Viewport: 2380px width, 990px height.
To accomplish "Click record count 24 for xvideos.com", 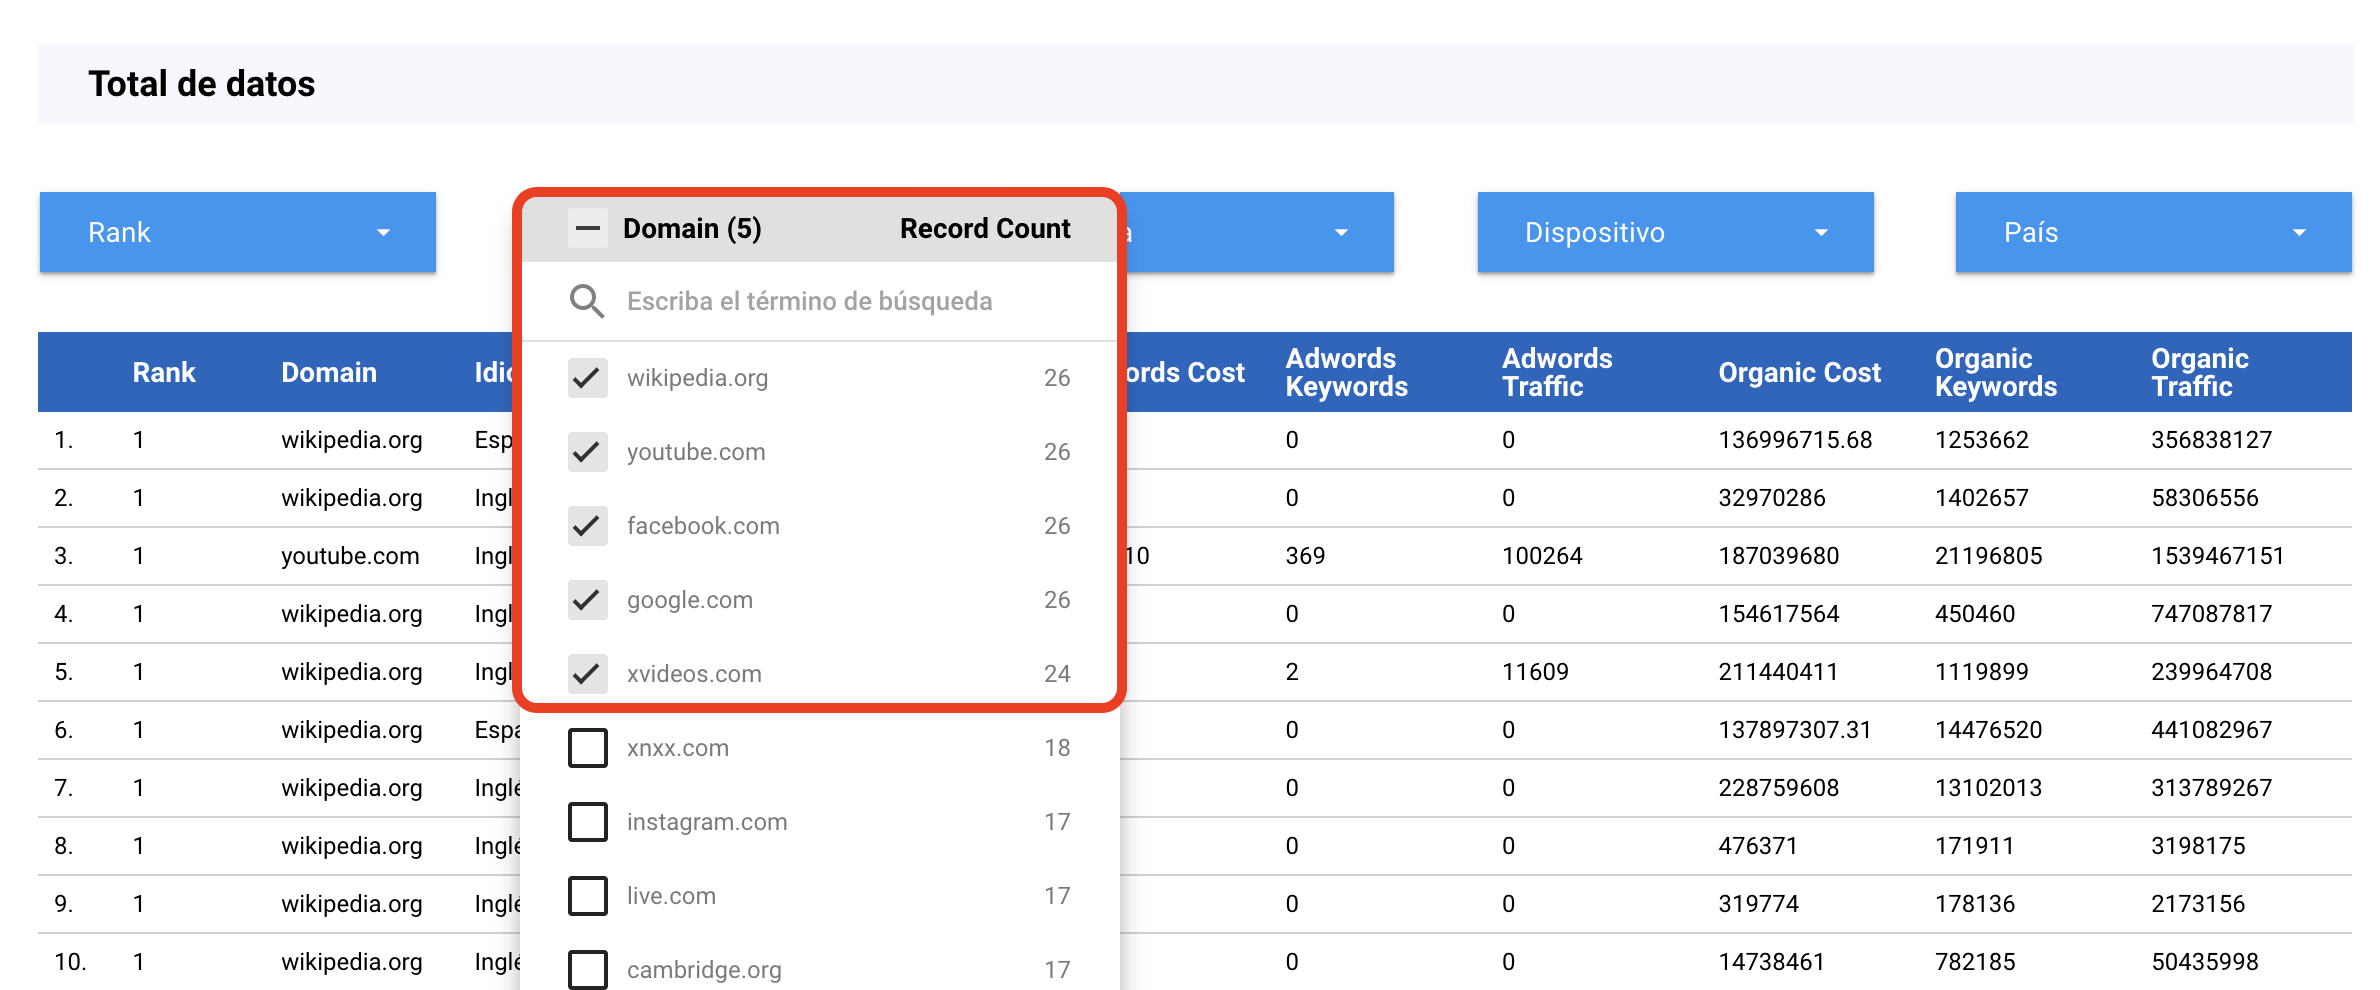I will pyautogui.click(x=1057, y=674).
